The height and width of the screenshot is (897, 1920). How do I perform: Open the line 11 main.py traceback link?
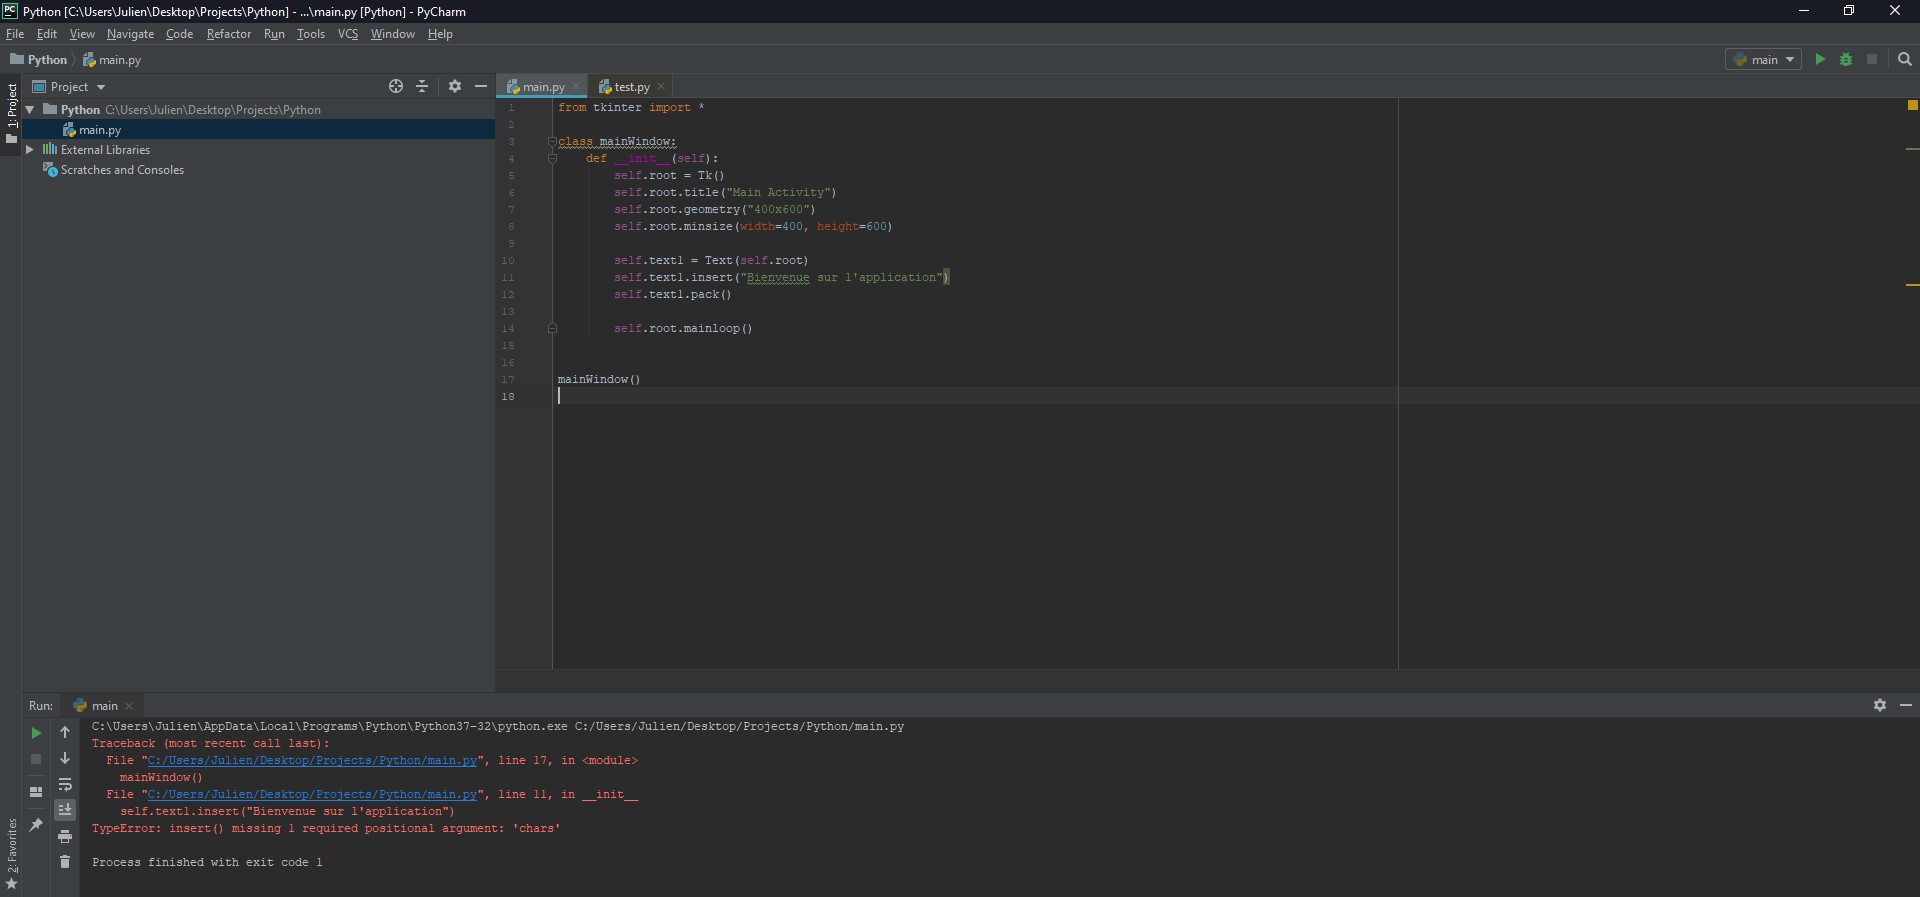(312, 795)
